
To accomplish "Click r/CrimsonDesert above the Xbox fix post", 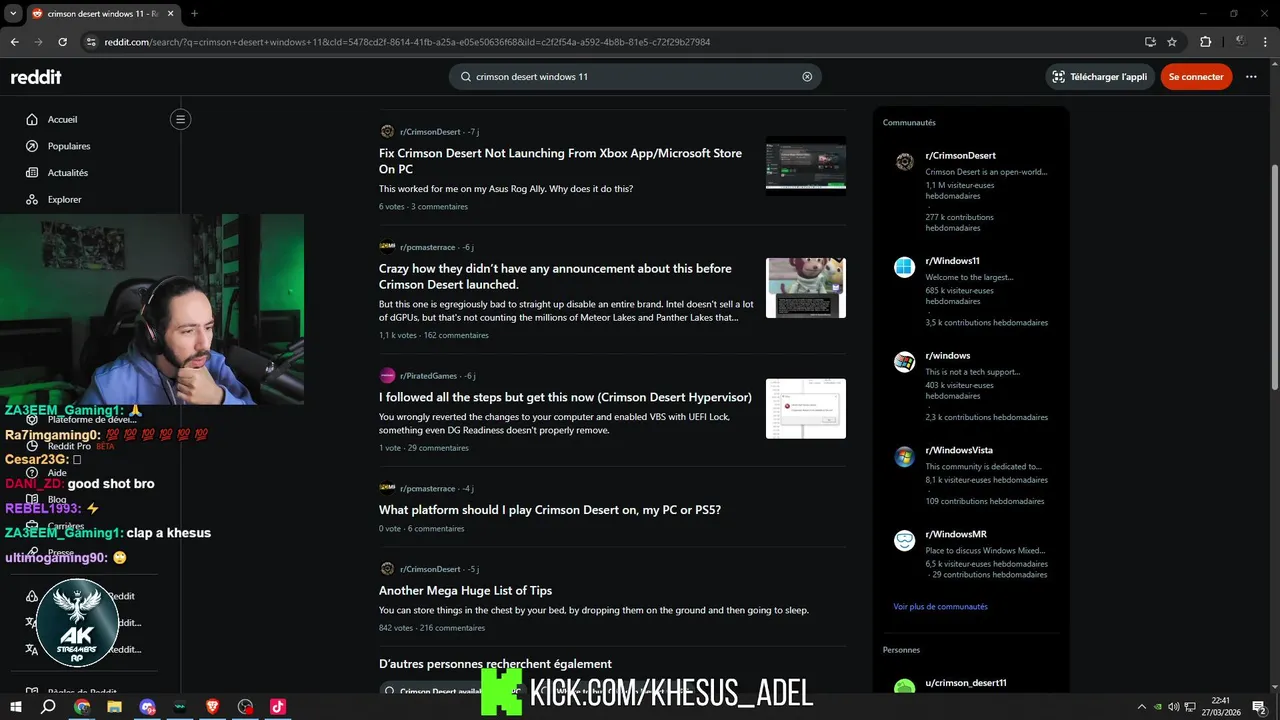I will tap(430, 132).
